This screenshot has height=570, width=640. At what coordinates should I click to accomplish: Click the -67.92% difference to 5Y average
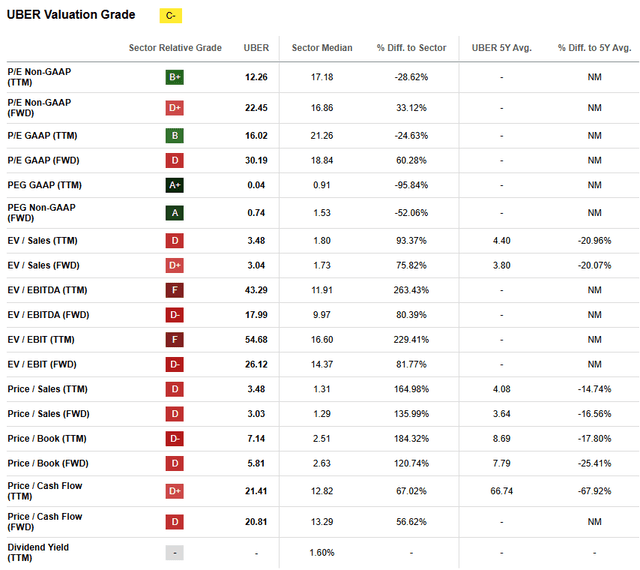tap(594, 491)
